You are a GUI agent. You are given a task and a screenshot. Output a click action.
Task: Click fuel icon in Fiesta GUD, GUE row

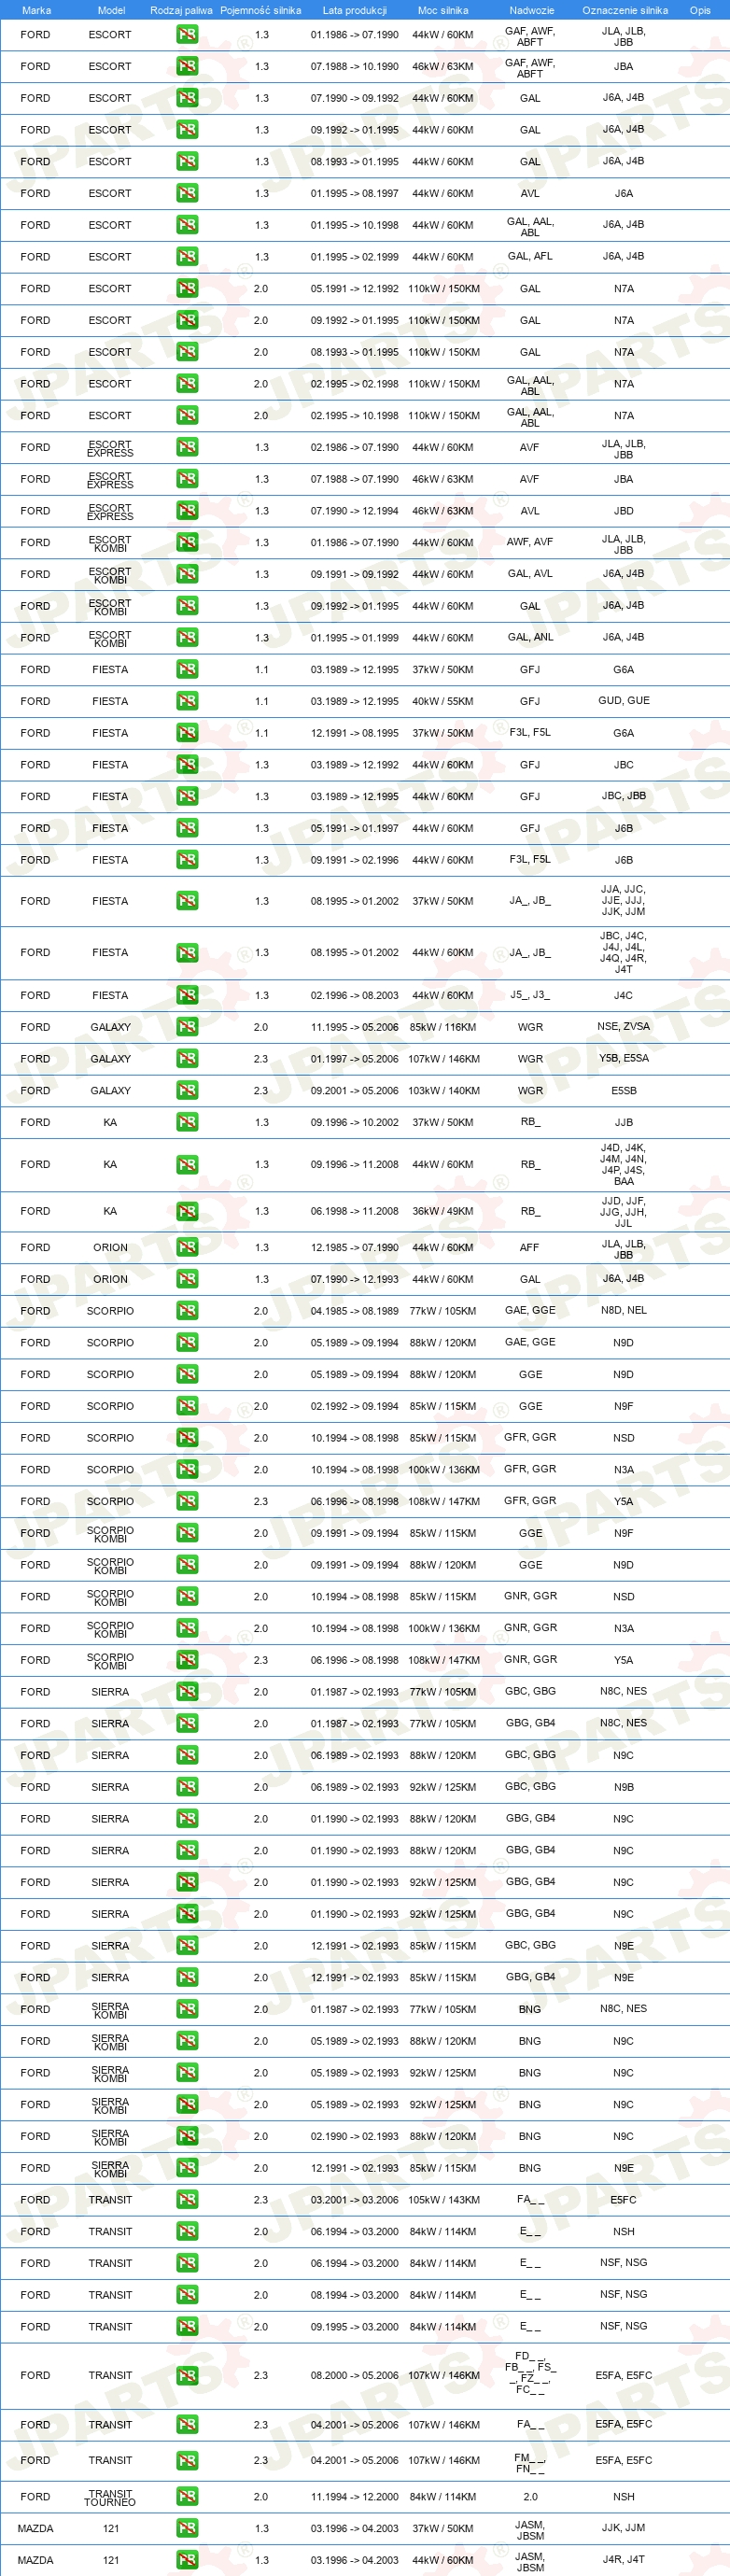click(x=187, y=701)
